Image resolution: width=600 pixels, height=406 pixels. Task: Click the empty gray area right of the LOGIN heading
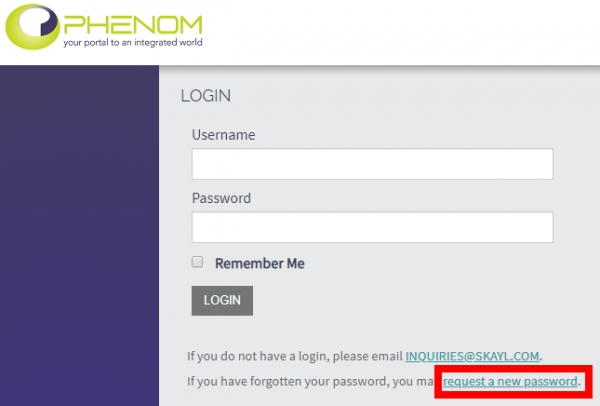coord(420,96)
